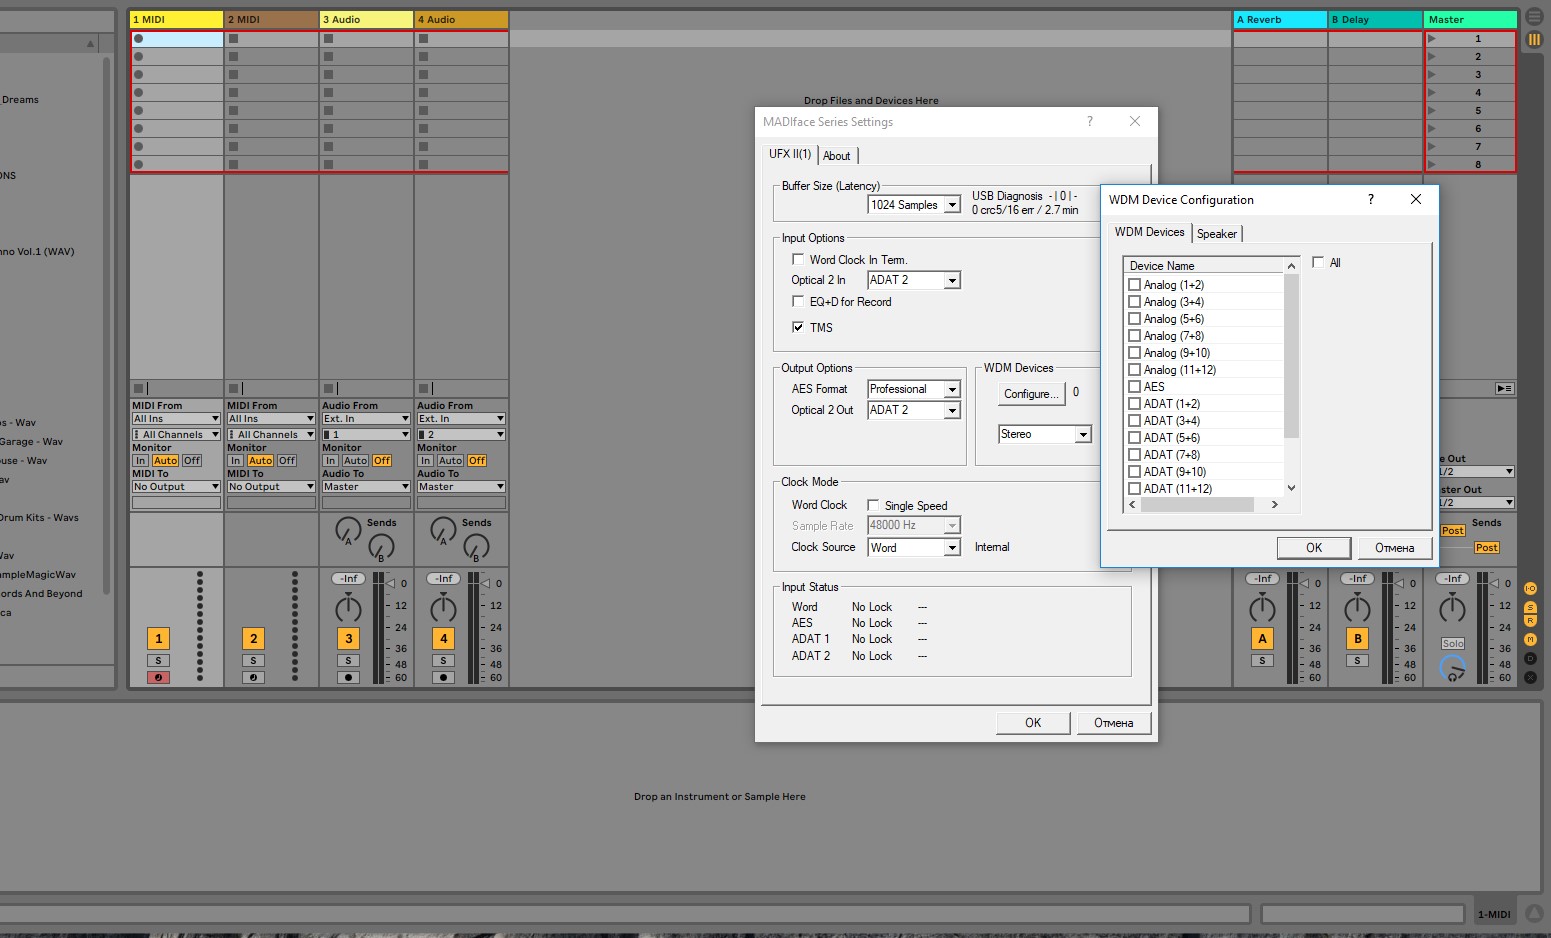Open the Clock Source dropdown
The image size is (1551, 938).
914,548
